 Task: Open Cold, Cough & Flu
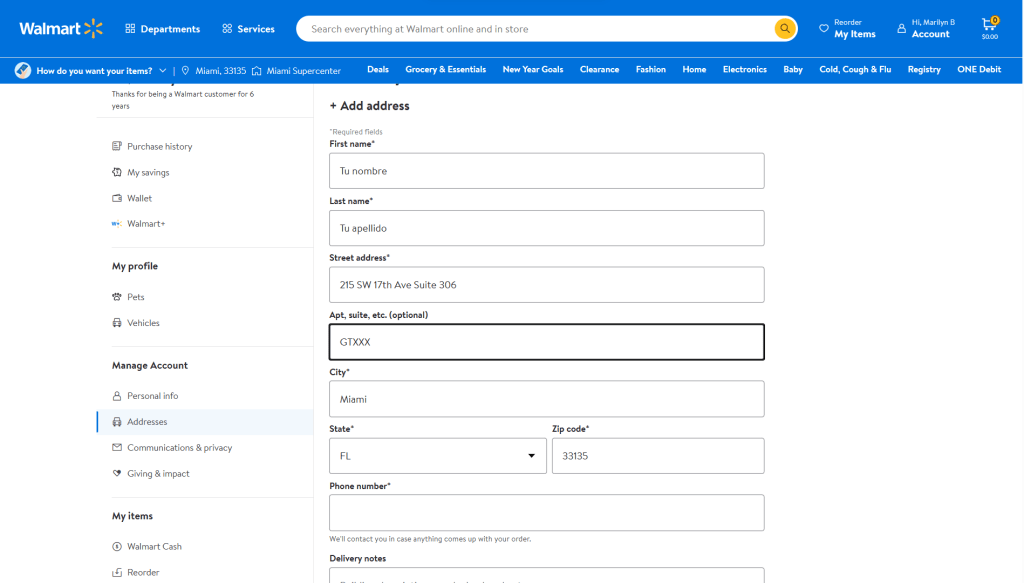tap(855, 69)
